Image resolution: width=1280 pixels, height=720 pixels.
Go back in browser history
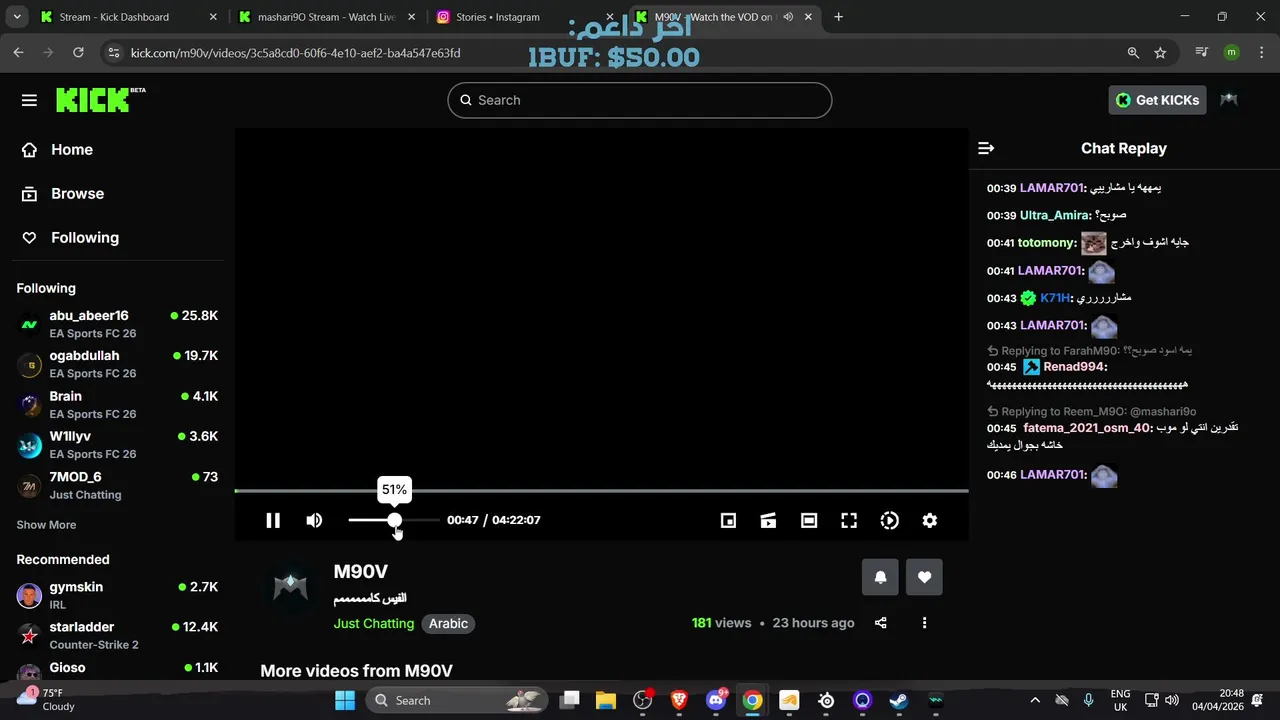pos(18,53)
